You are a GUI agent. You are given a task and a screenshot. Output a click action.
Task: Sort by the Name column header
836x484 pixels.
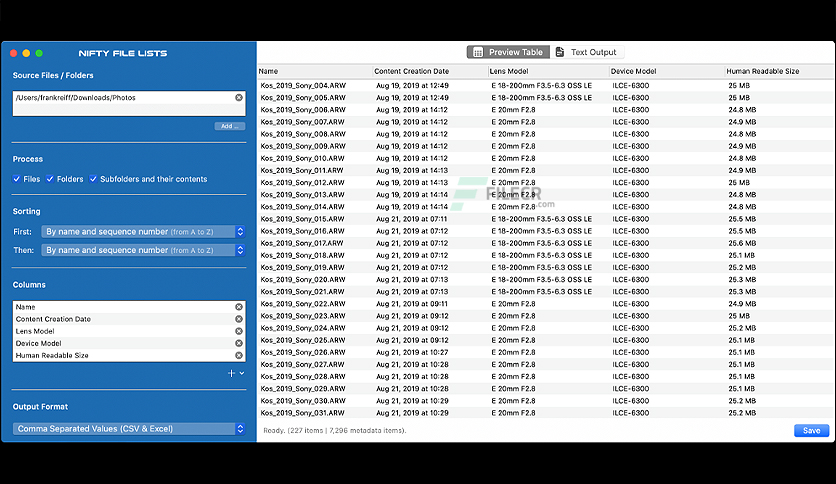point(315,71)
